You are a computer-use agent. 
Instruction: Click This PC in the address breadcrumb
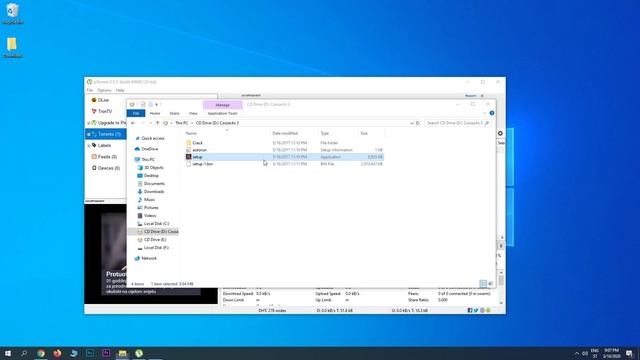pyautogui.click(x=182, y=123)
